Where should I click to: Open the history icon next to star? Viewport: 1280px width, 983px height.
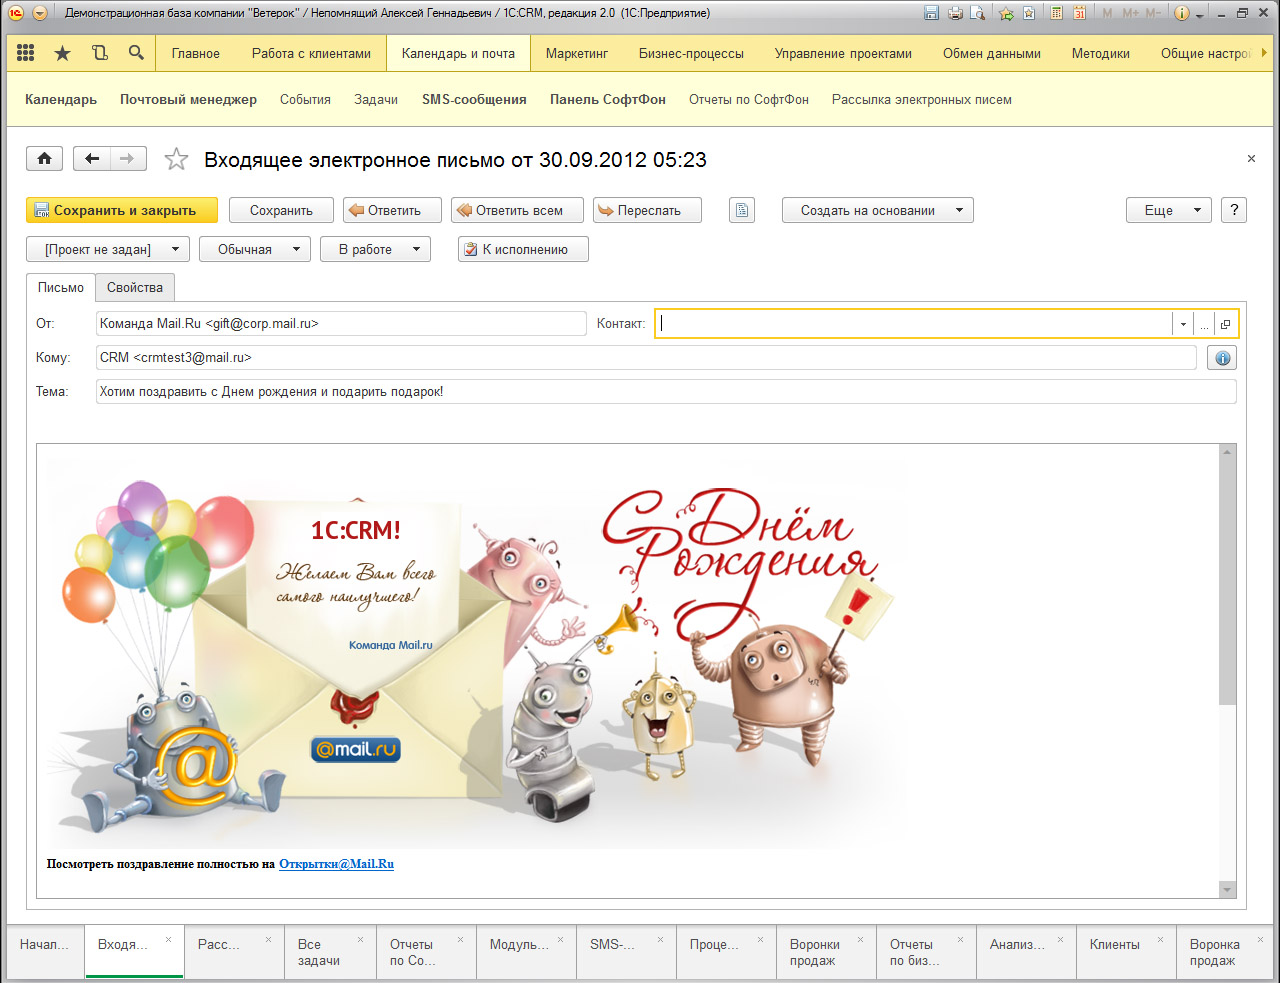[100, 53]
